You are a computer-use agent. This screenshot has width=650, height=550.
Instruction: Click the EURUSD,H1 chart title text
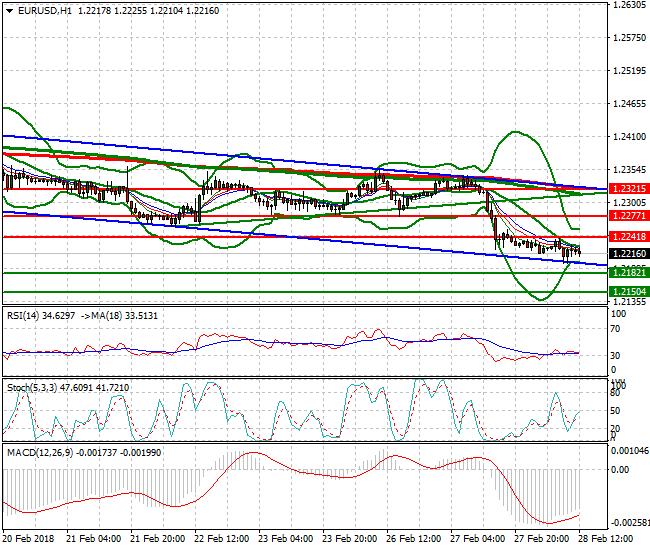(x=45, y=11)
